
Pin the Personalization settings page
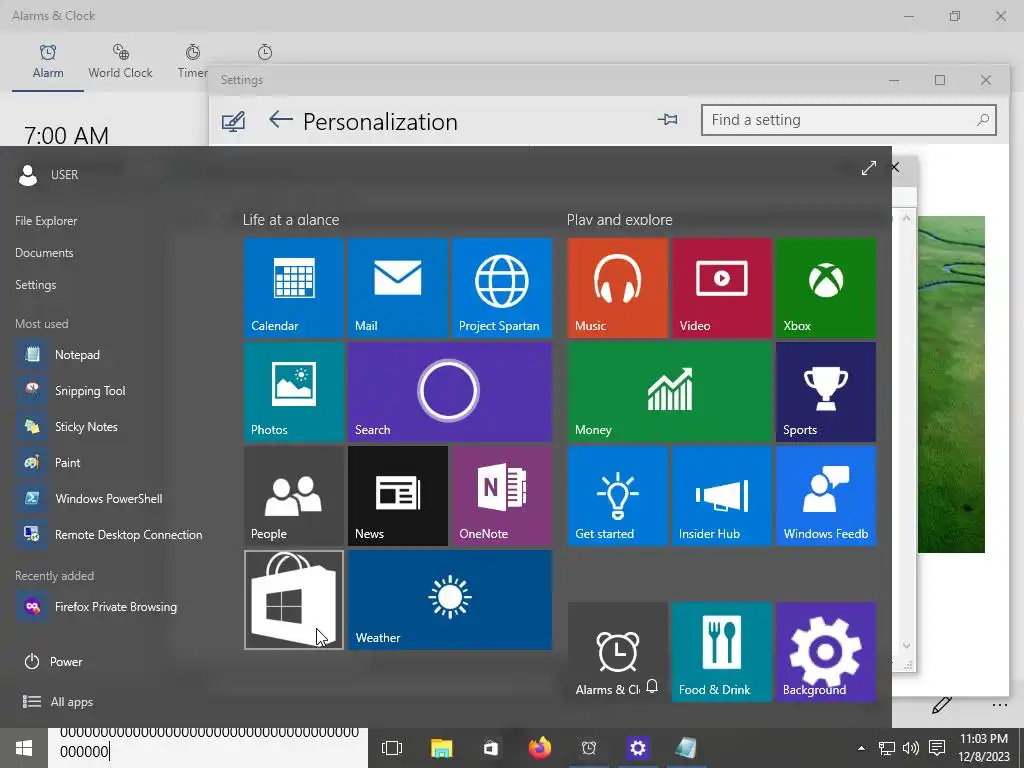(x=667, y=120)
